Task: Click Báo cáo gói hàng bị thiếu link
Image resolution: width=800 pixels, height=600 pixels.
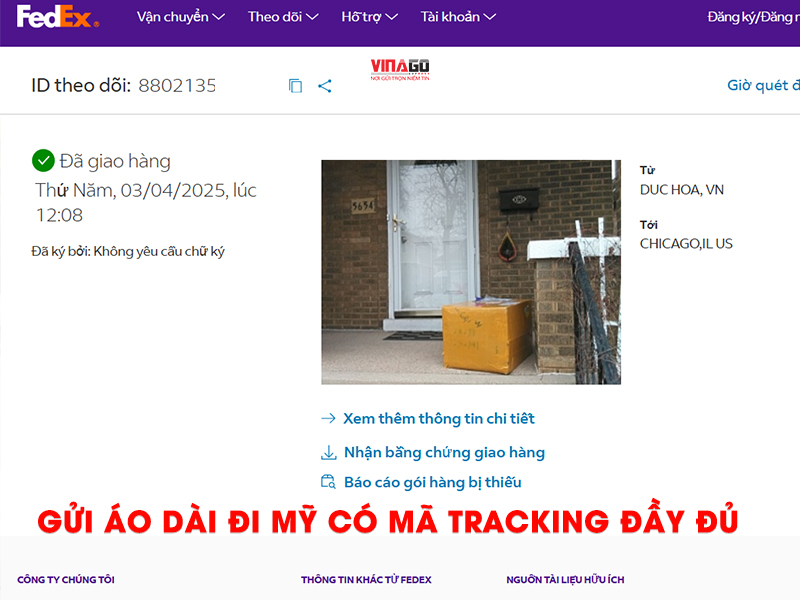Action: 433,482
